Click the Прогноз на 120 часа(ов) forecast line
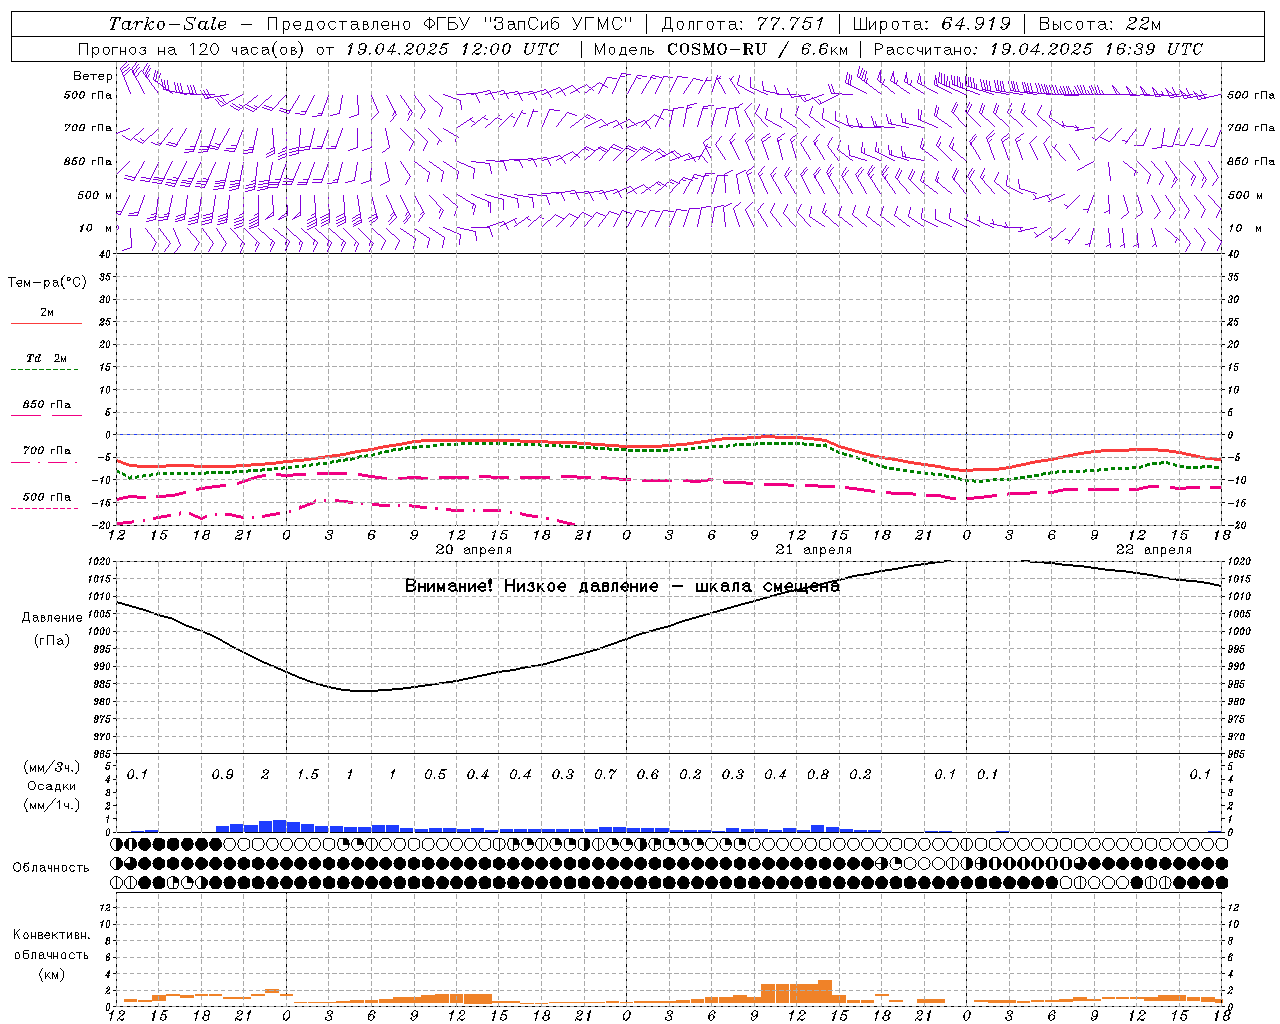Viewport: 1280px width, 1024px height. click(x=318, y=49)
